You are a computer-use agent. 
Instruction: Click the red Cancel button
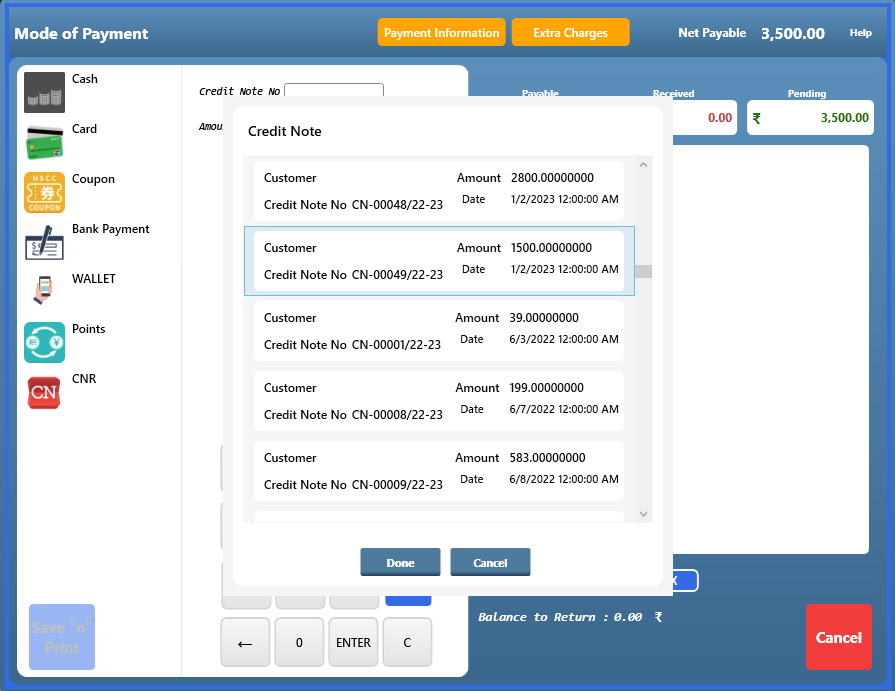pos(838,637)
